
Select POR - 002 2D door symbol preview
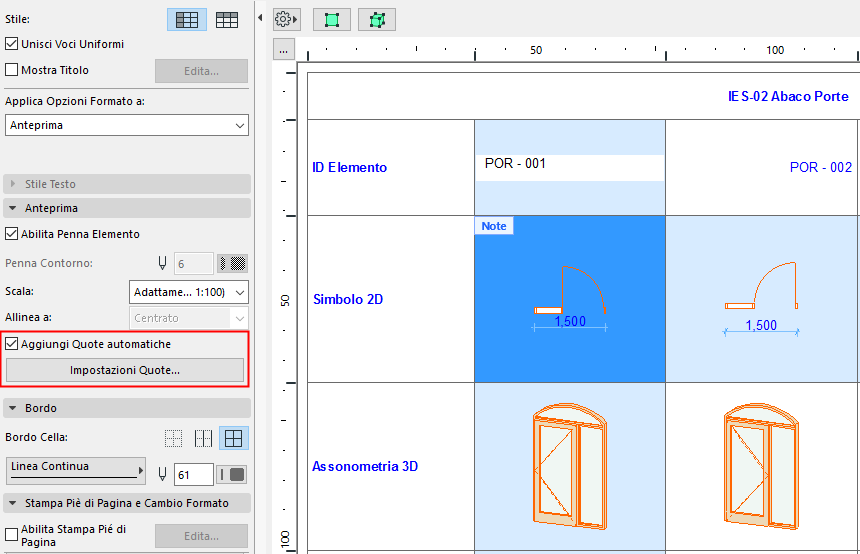point(762,299)
